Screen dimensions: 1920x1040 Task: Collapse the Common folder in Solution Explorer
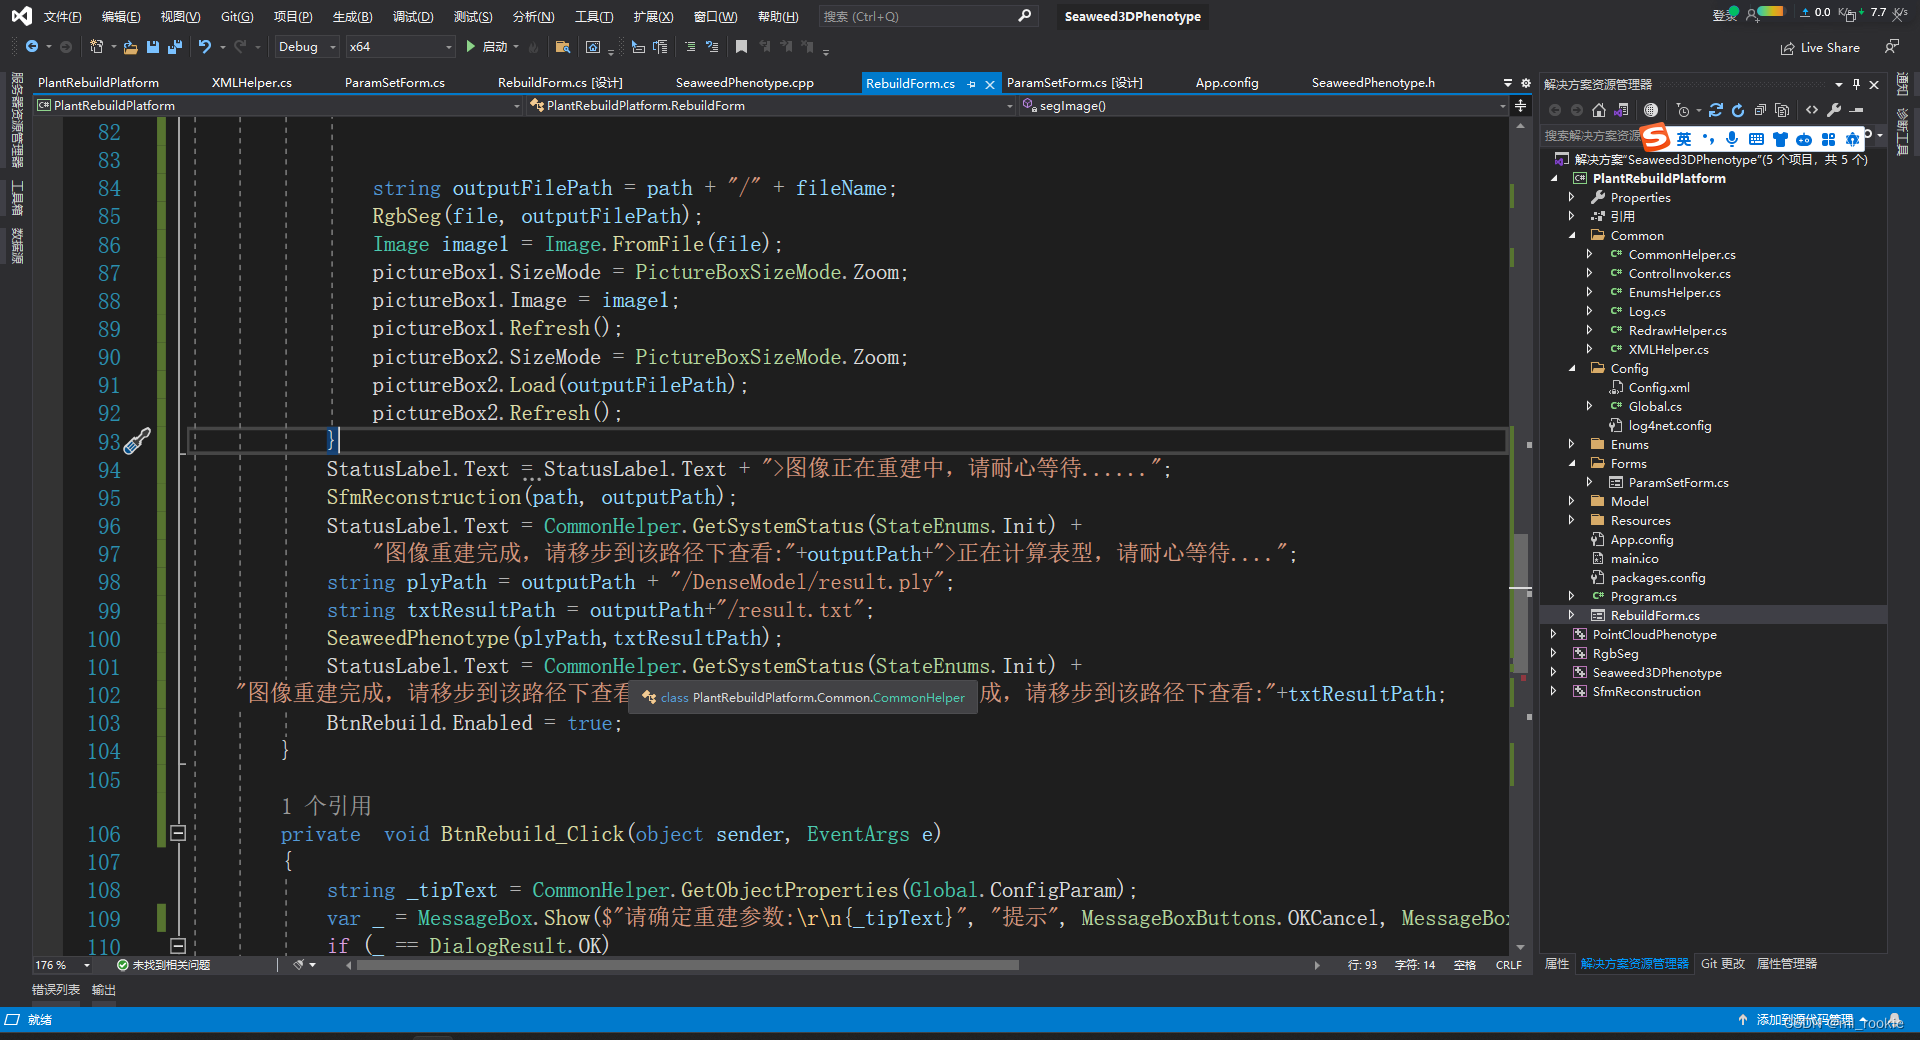(x=1572, y=236)
